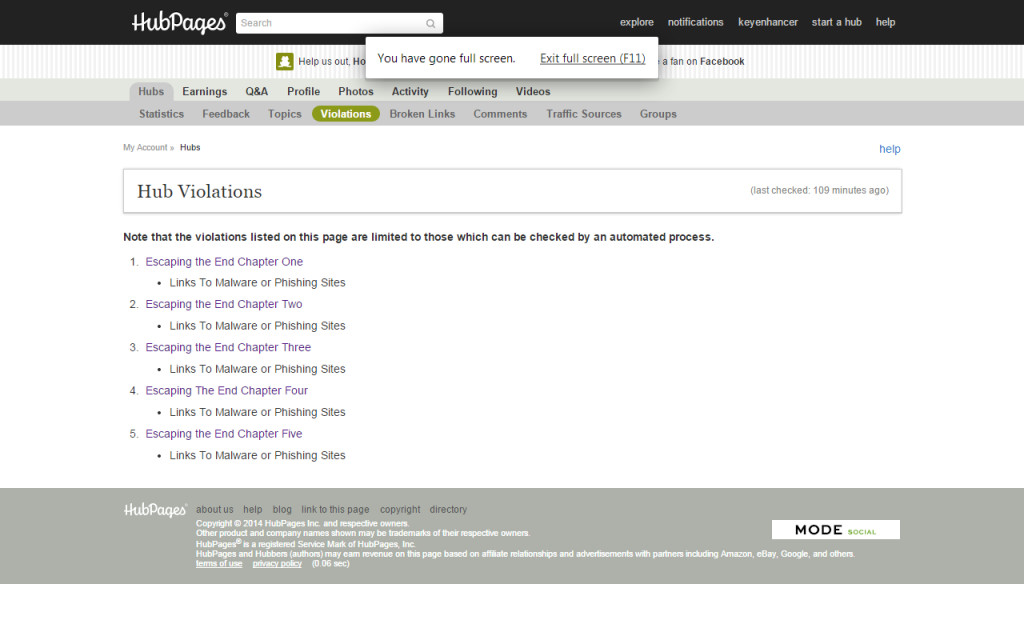Click the HubPages logo in the footer
The height and width of the screenshot is (640, 1024).
(155, 510)
